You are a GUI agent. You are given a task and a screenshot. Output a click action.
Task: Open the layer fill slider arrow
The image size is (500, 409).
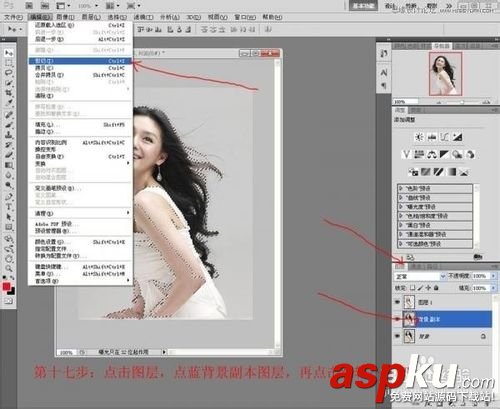[494, 288]
